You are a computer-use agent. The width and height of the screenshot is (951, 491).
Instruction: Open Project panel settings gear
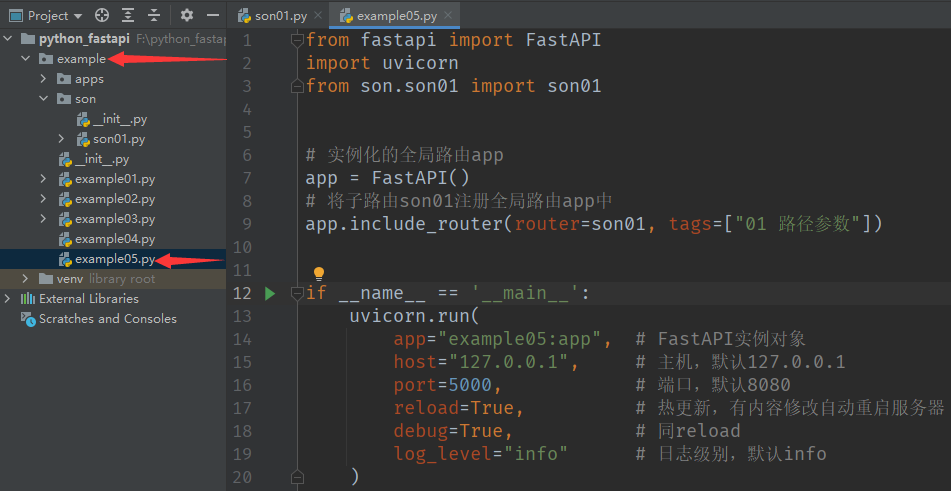coord(186,16)
